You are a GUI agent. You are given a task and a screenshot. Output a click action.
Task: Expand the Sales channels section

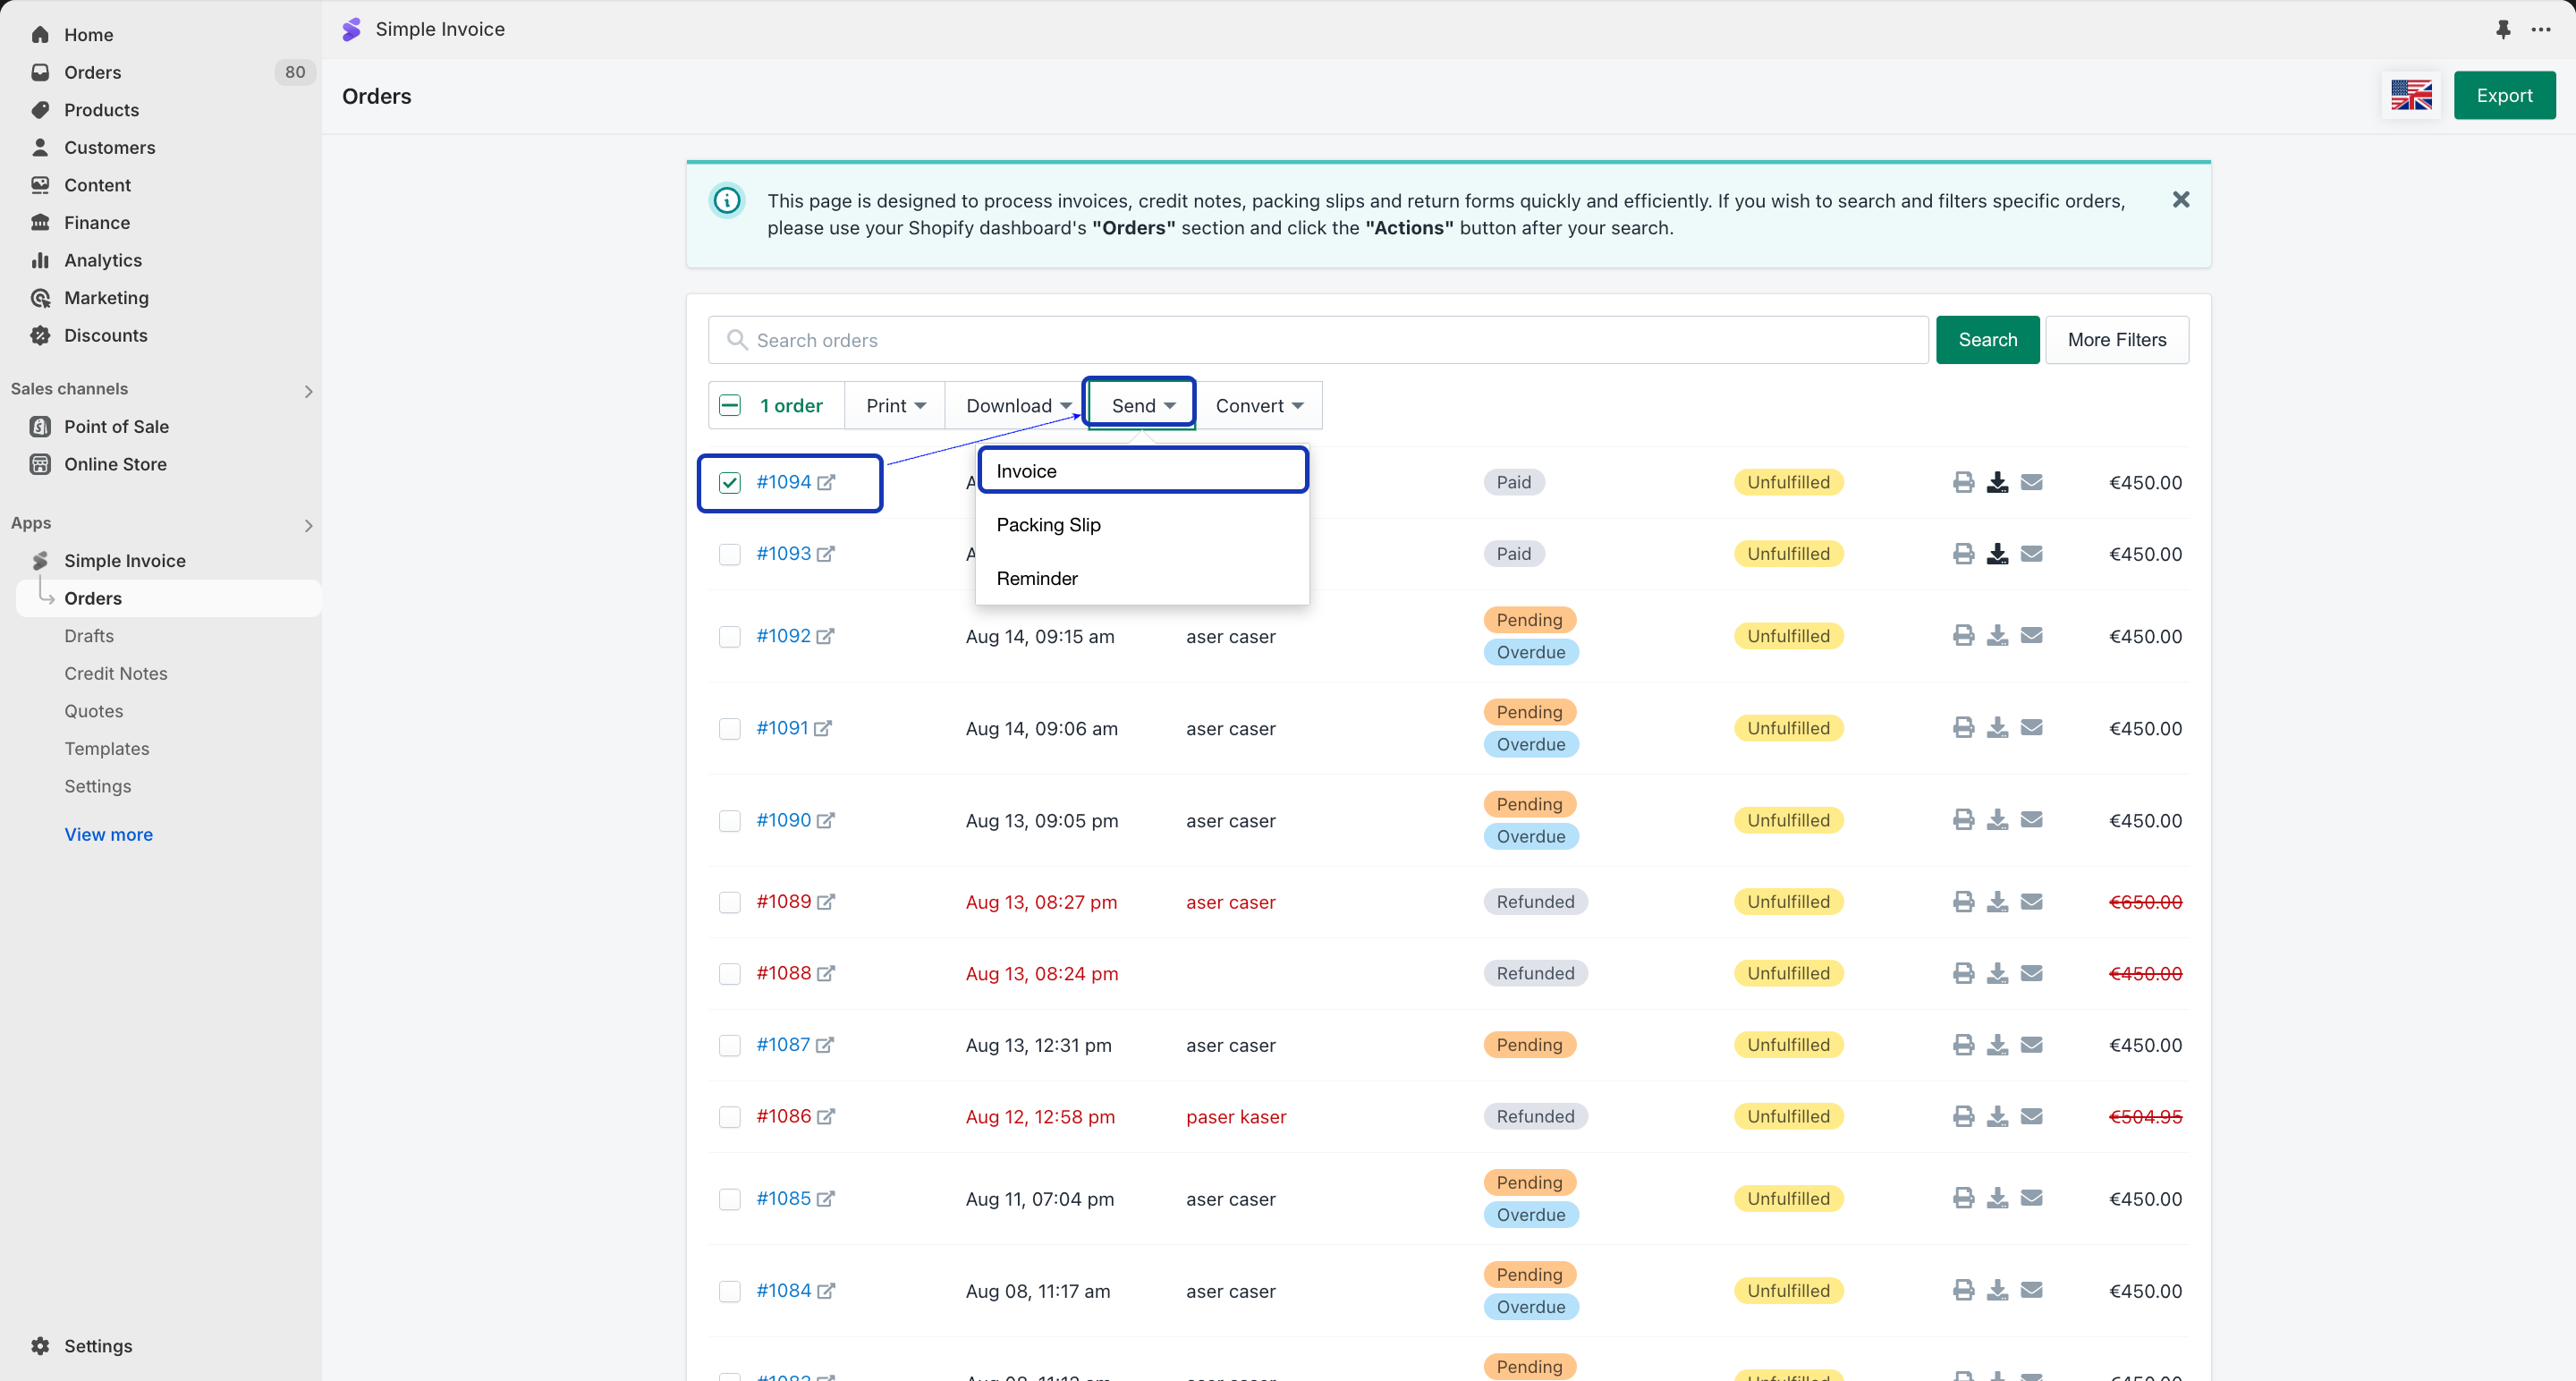(x=308, y=391)
